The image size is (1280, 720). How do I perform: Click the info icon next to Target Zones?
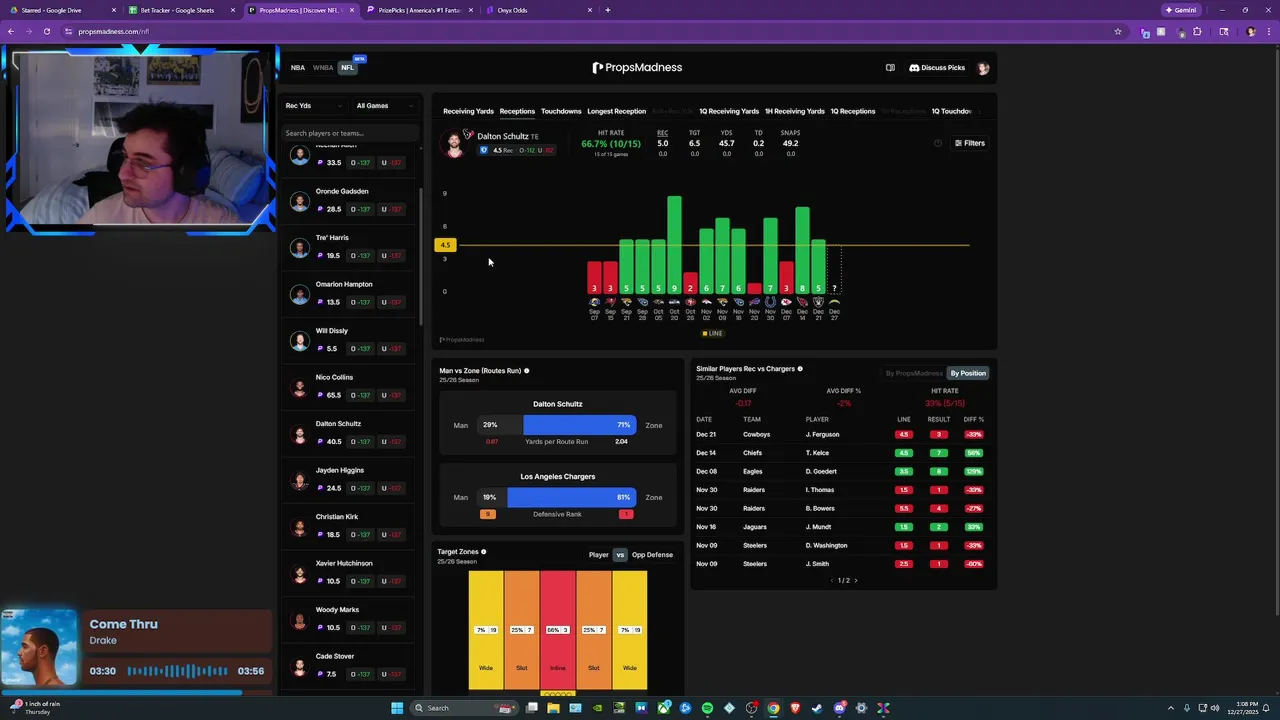click(x=484, y=552)
